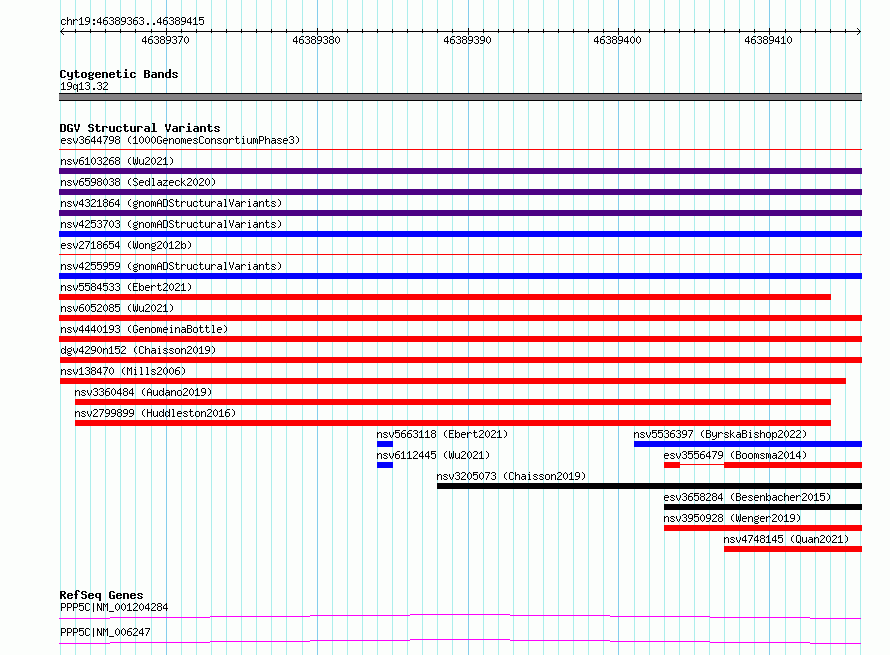Viewport: 890px width, 655px height.
Task: Click the nsv4255959 (gnomADStructuralVariants) label
Action: [171, 266]
